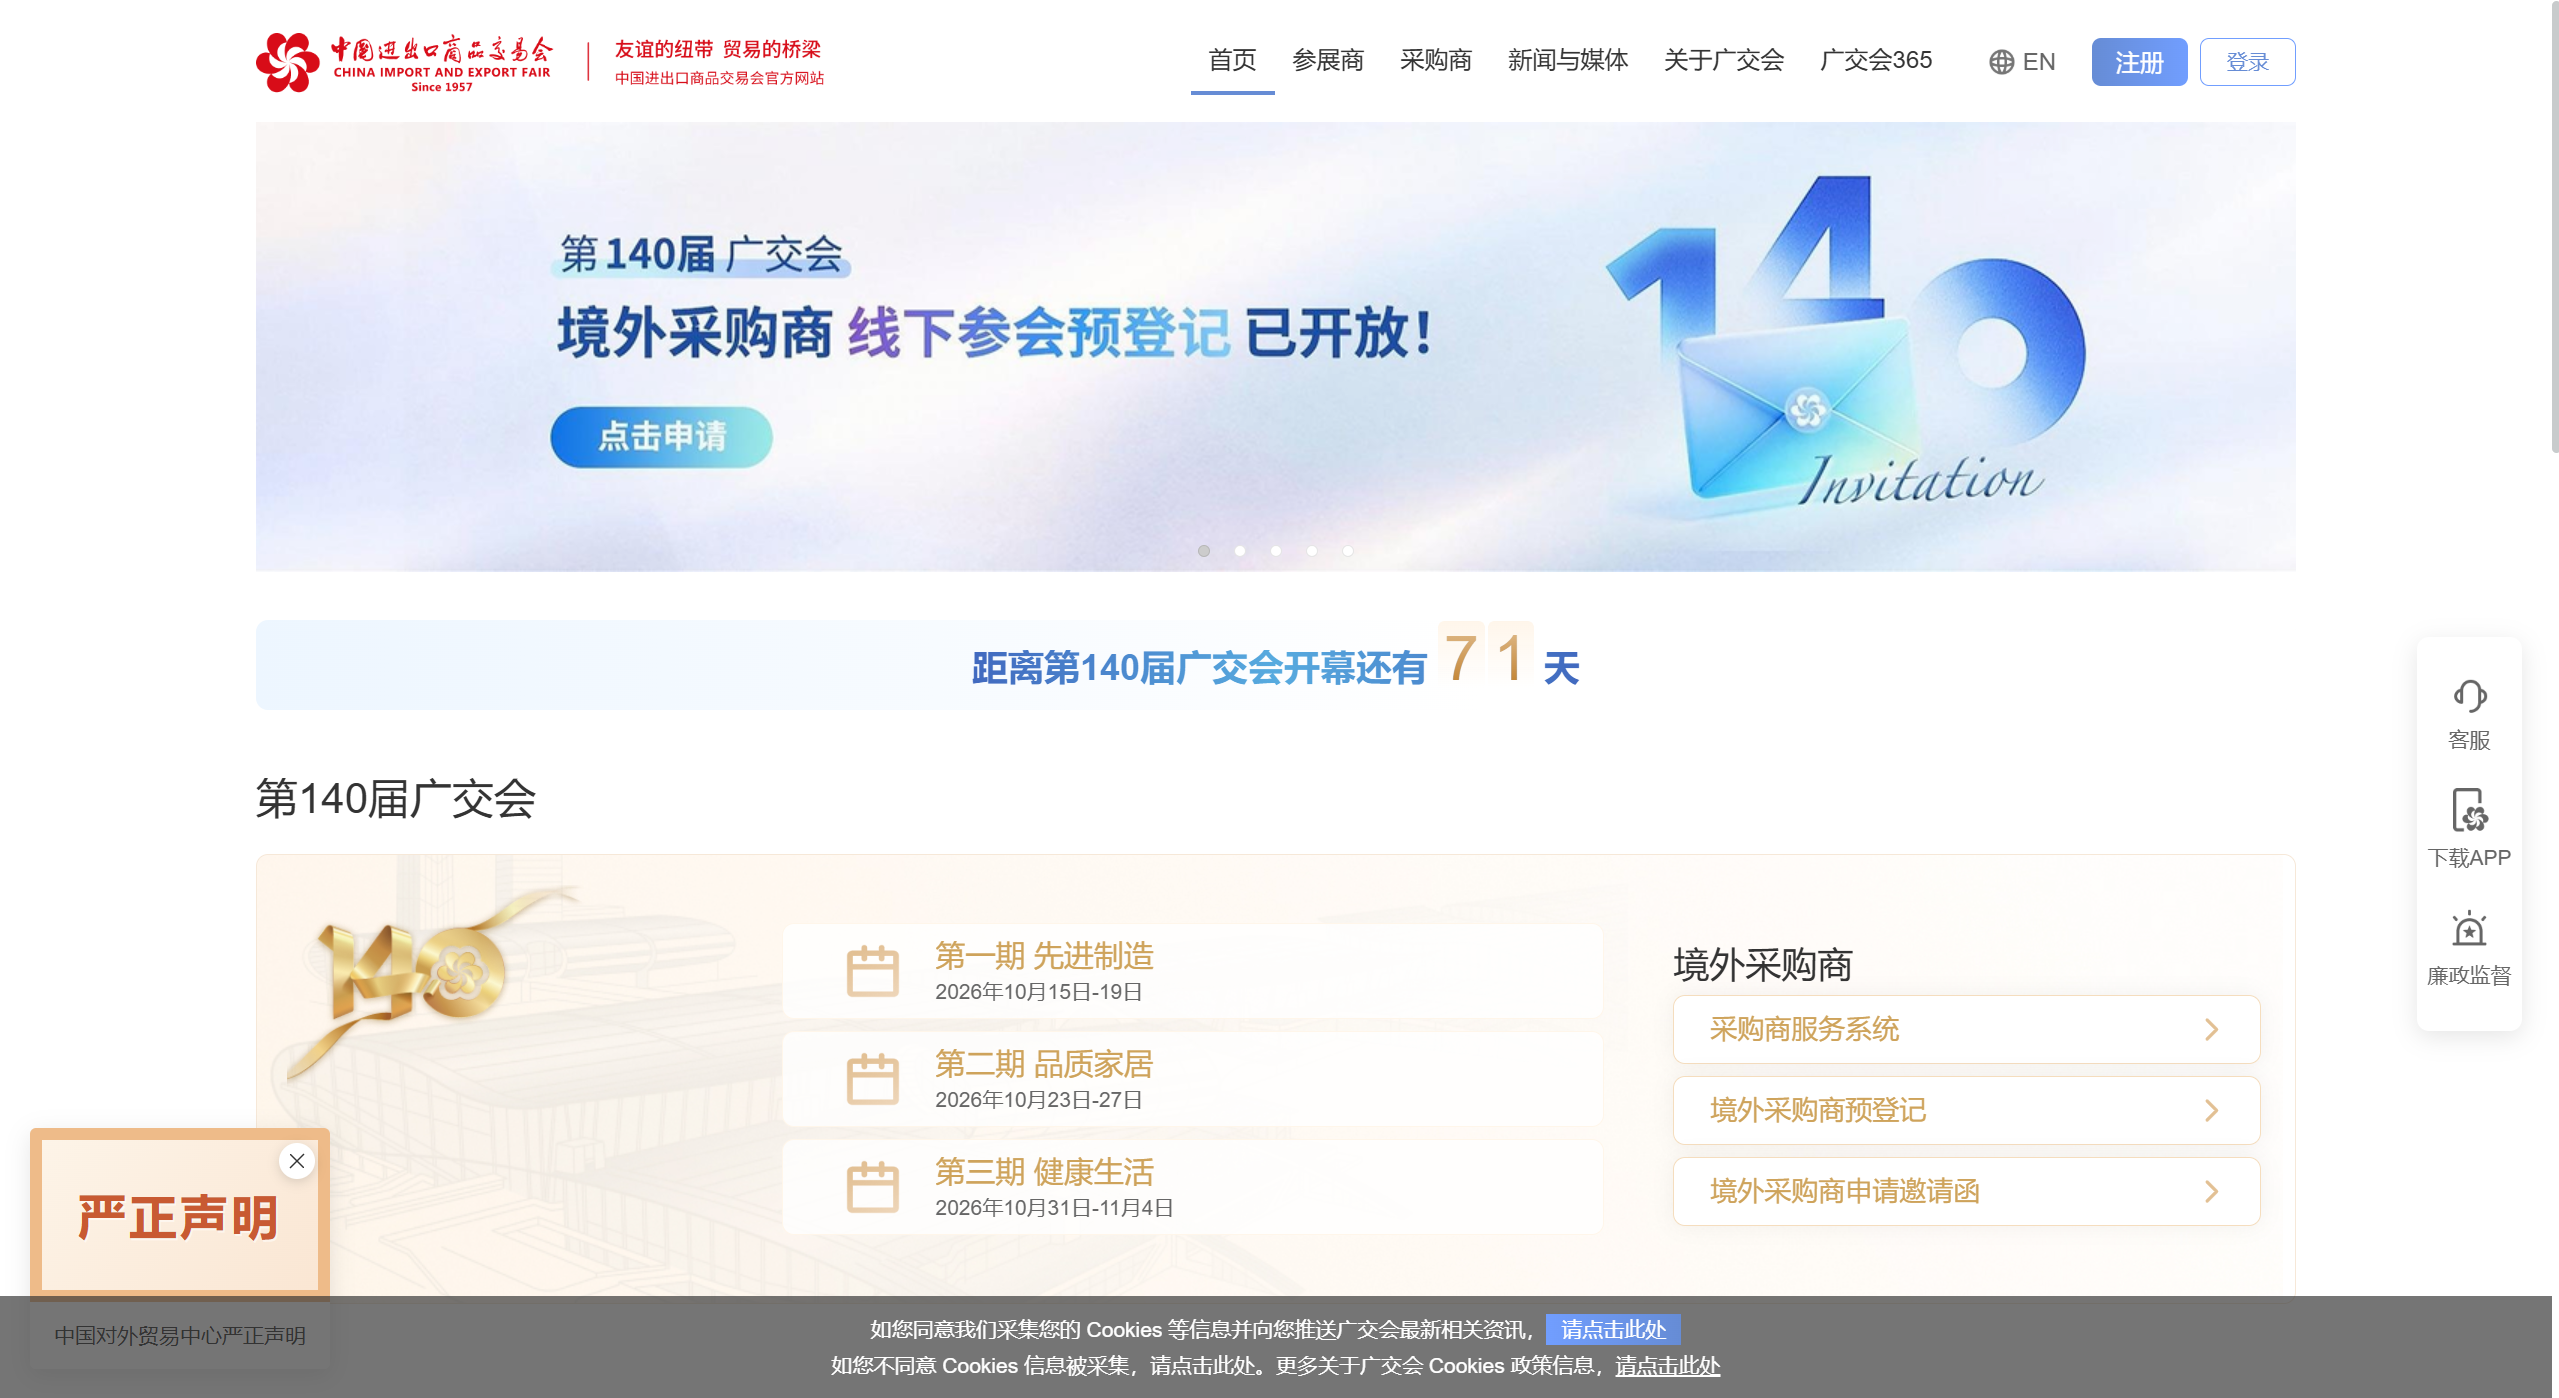Click date text 2026年10月15日-19日
Screen dimensions: 2559x1398
1038,992
